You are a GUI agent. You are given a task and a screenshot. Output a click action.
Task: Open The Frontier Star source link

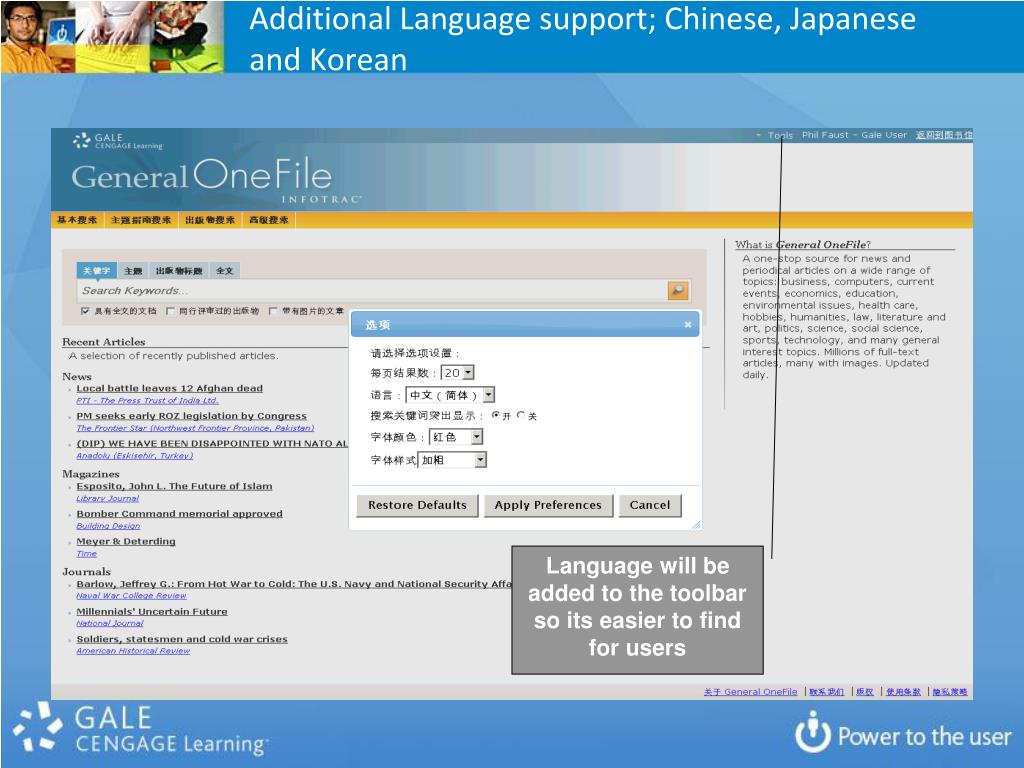[195, 428]
